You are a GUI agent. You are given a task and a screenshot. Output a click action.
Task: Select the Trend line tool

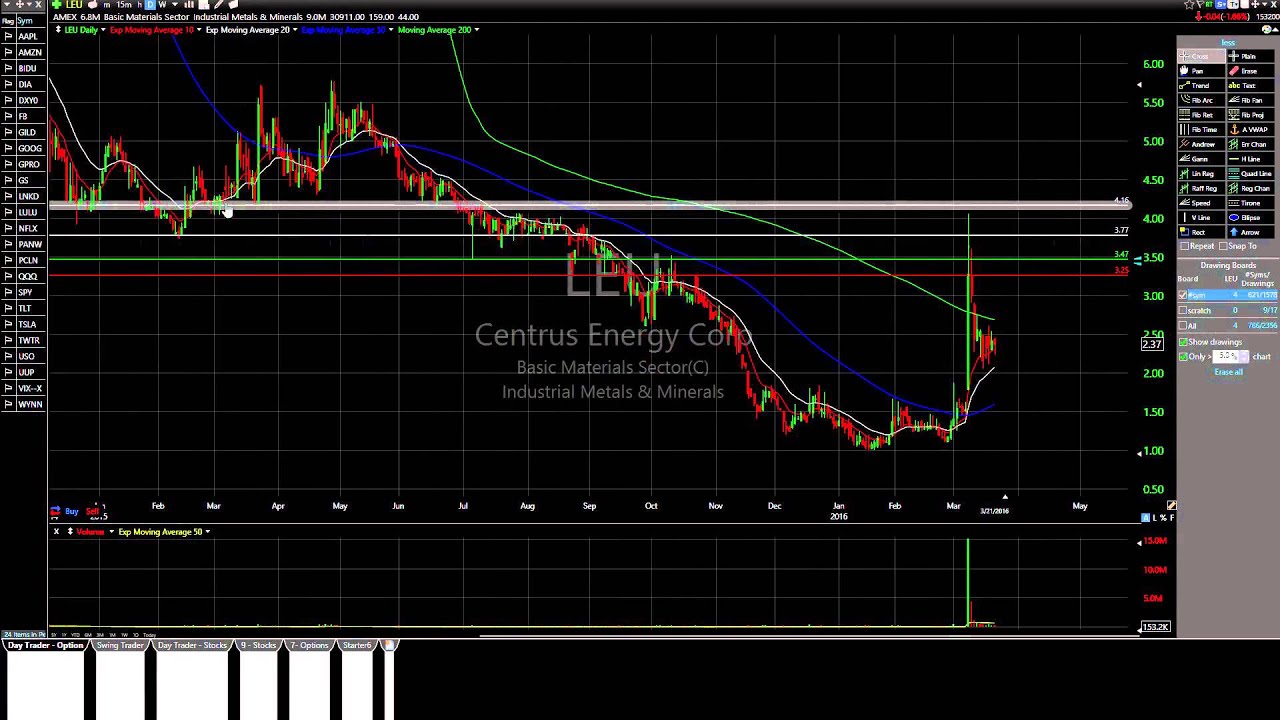(x=1203, y=86)
